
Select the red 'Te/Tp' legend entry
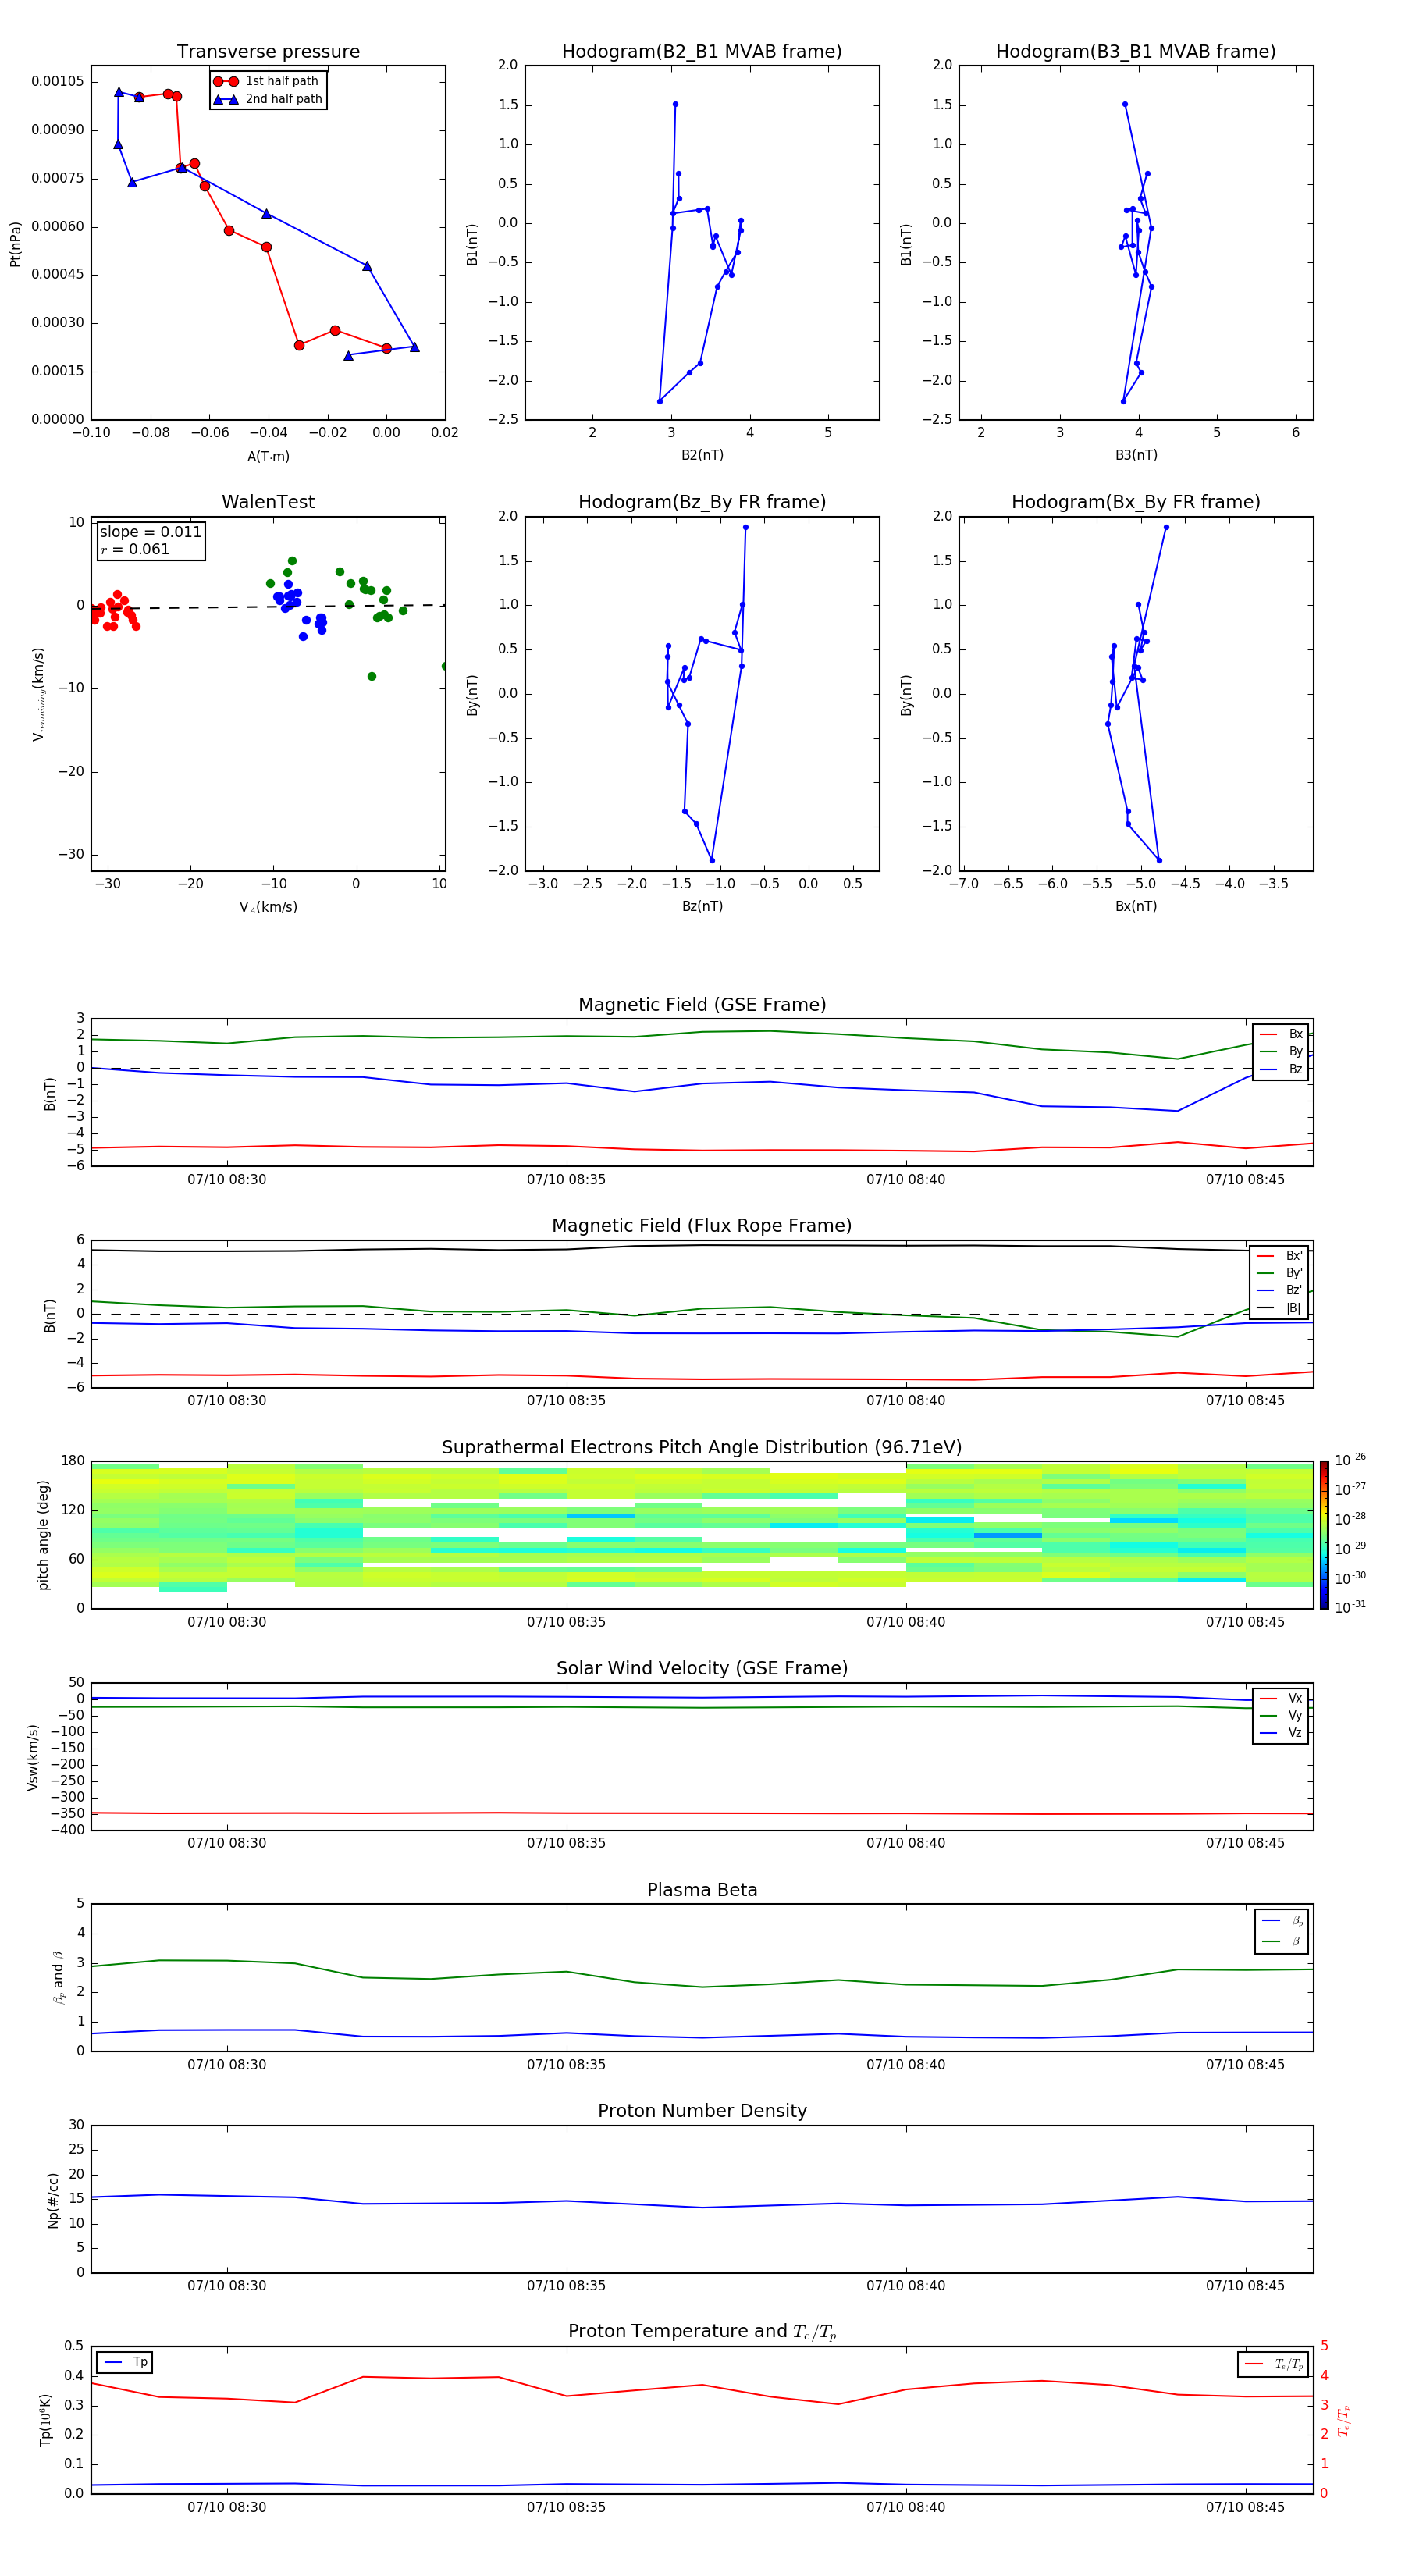pos(1274,2365)
